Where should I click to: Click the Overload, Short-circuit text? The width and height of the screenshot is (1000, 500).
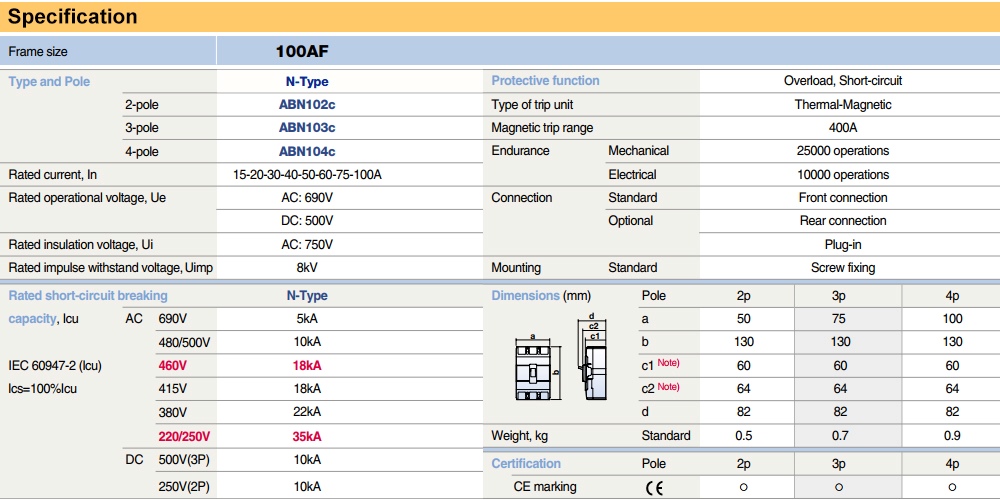[x=842, y=81]
